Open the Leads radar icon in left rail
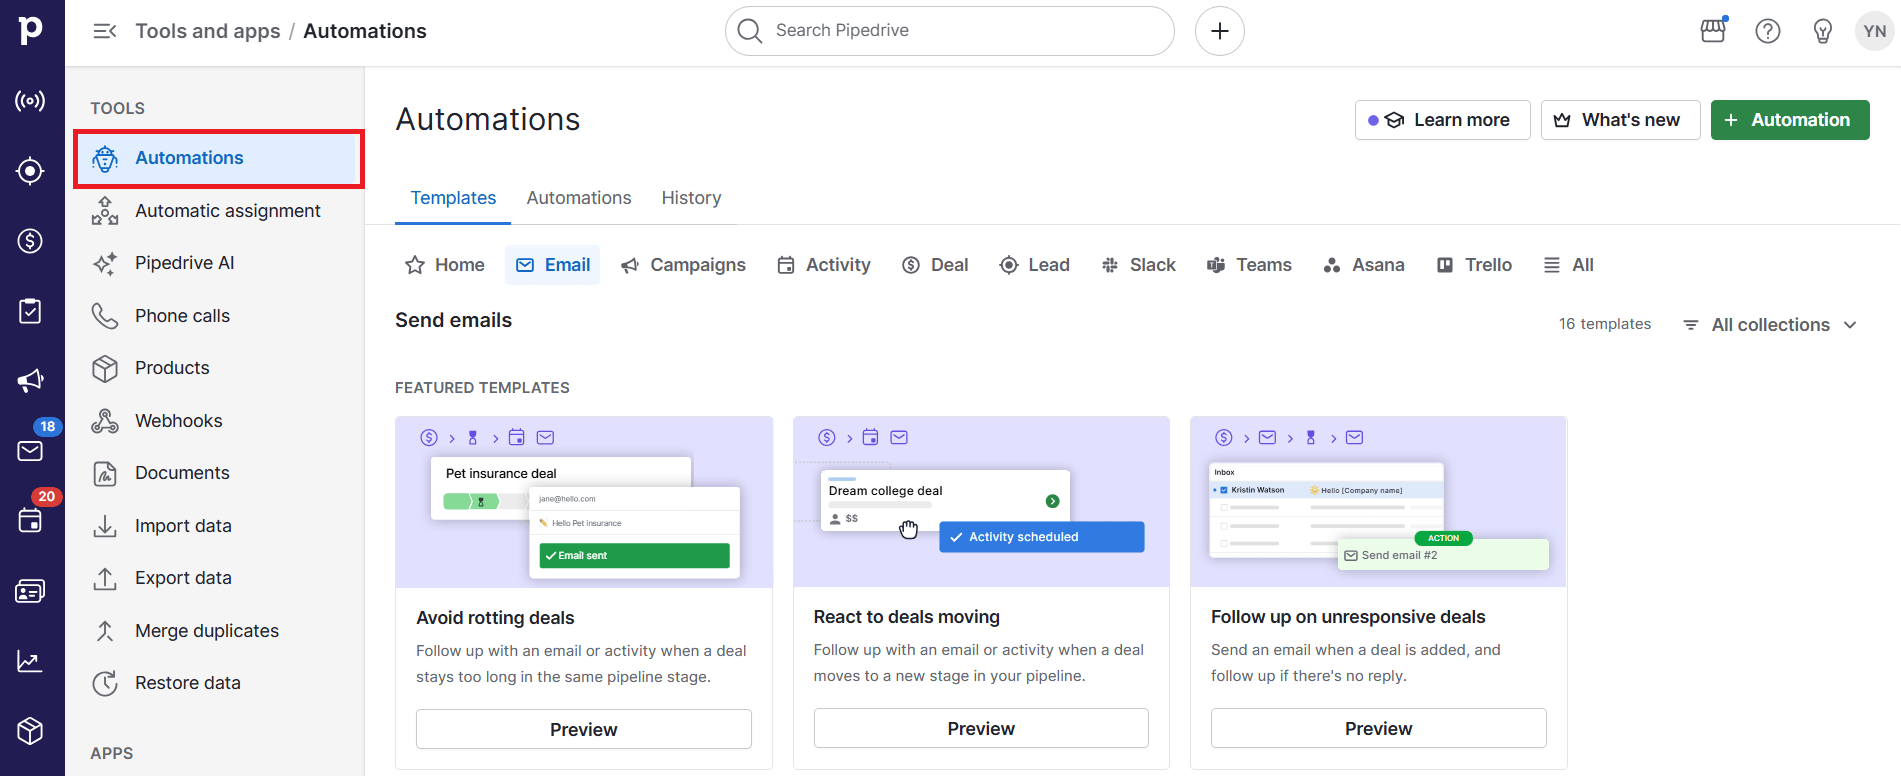Image resolution: width=1901 pixels, height=776 pixels. (30, 101)
